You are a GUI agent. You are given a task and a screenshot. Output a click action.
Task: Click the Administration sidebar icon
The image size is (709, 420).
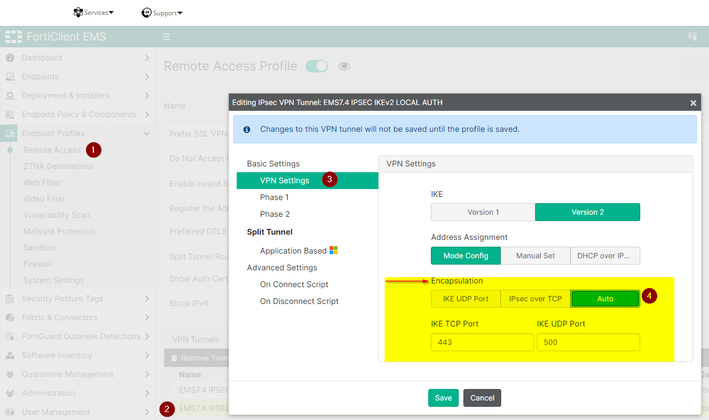tap(10, 393)
